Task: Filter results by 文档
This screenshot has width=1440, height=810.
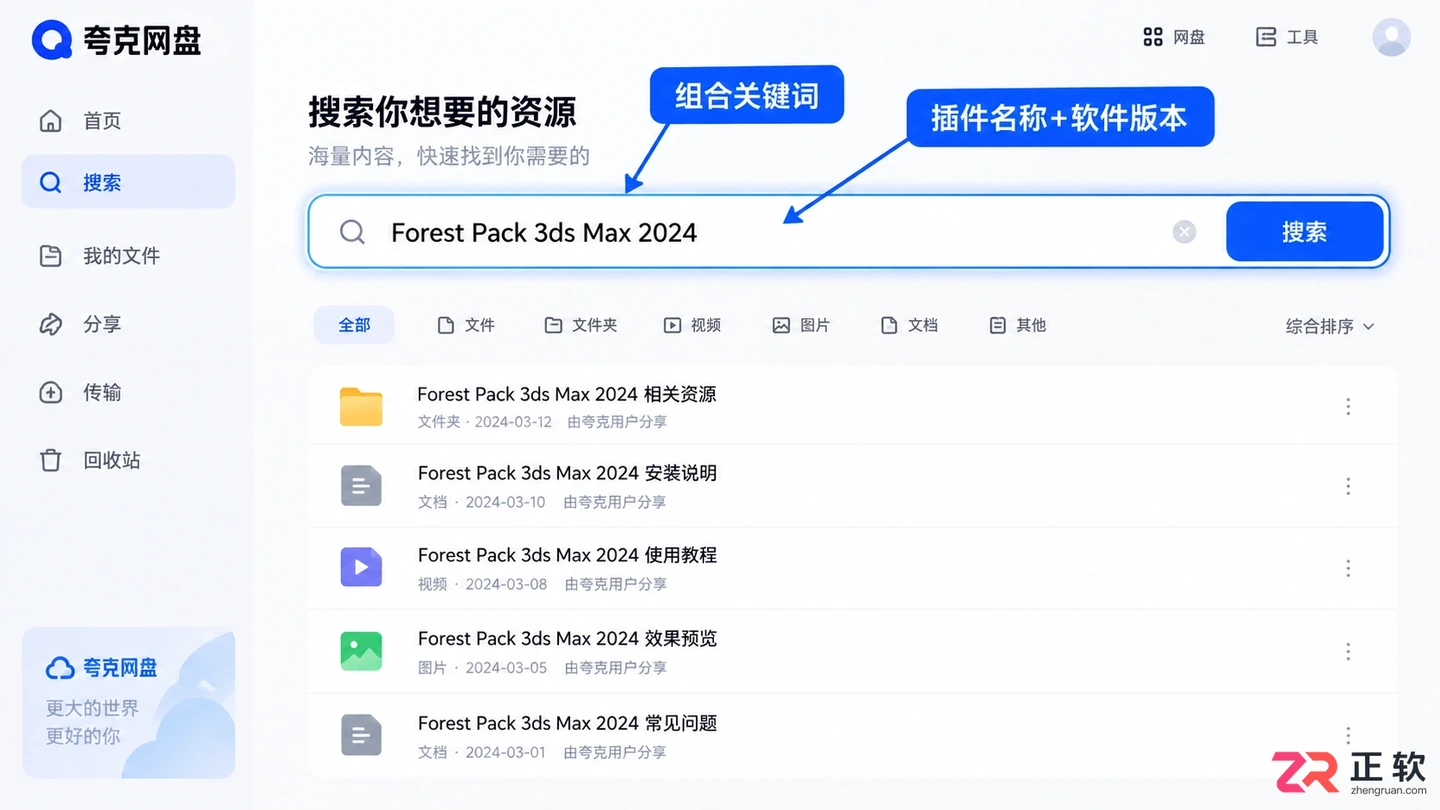Action: [x=909, y=325]
